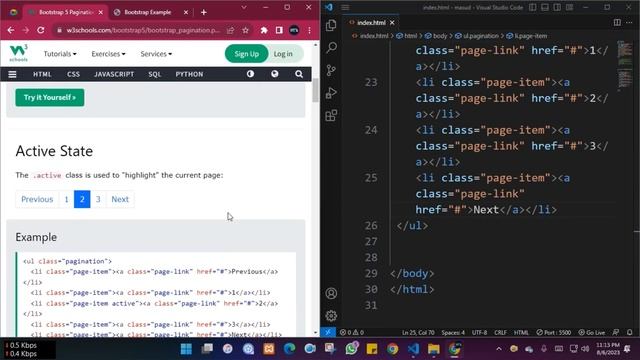Change language mode via HTML
Screen dimensions: 640x360
[x=521, y=332]
